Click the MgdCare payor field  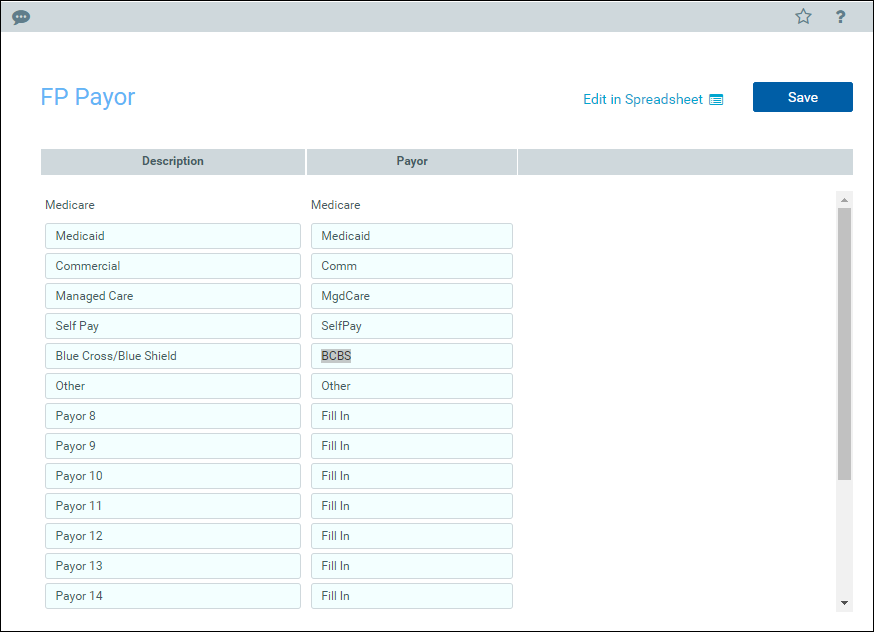pyautogui.click(x=412, y=296)
